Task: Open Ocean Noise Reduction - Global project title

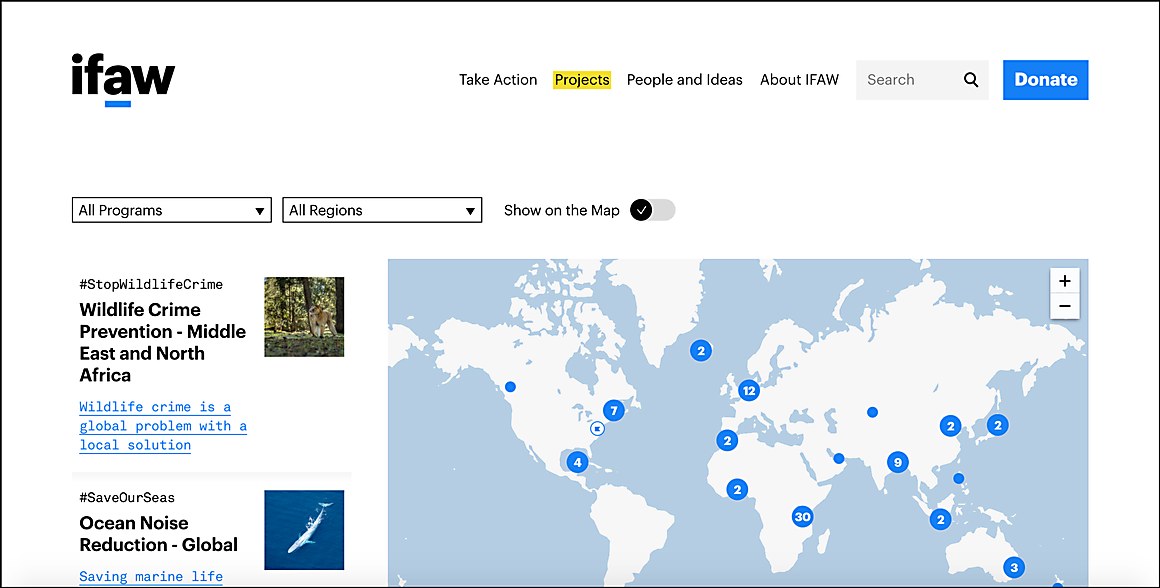Action: coord(158,534)
